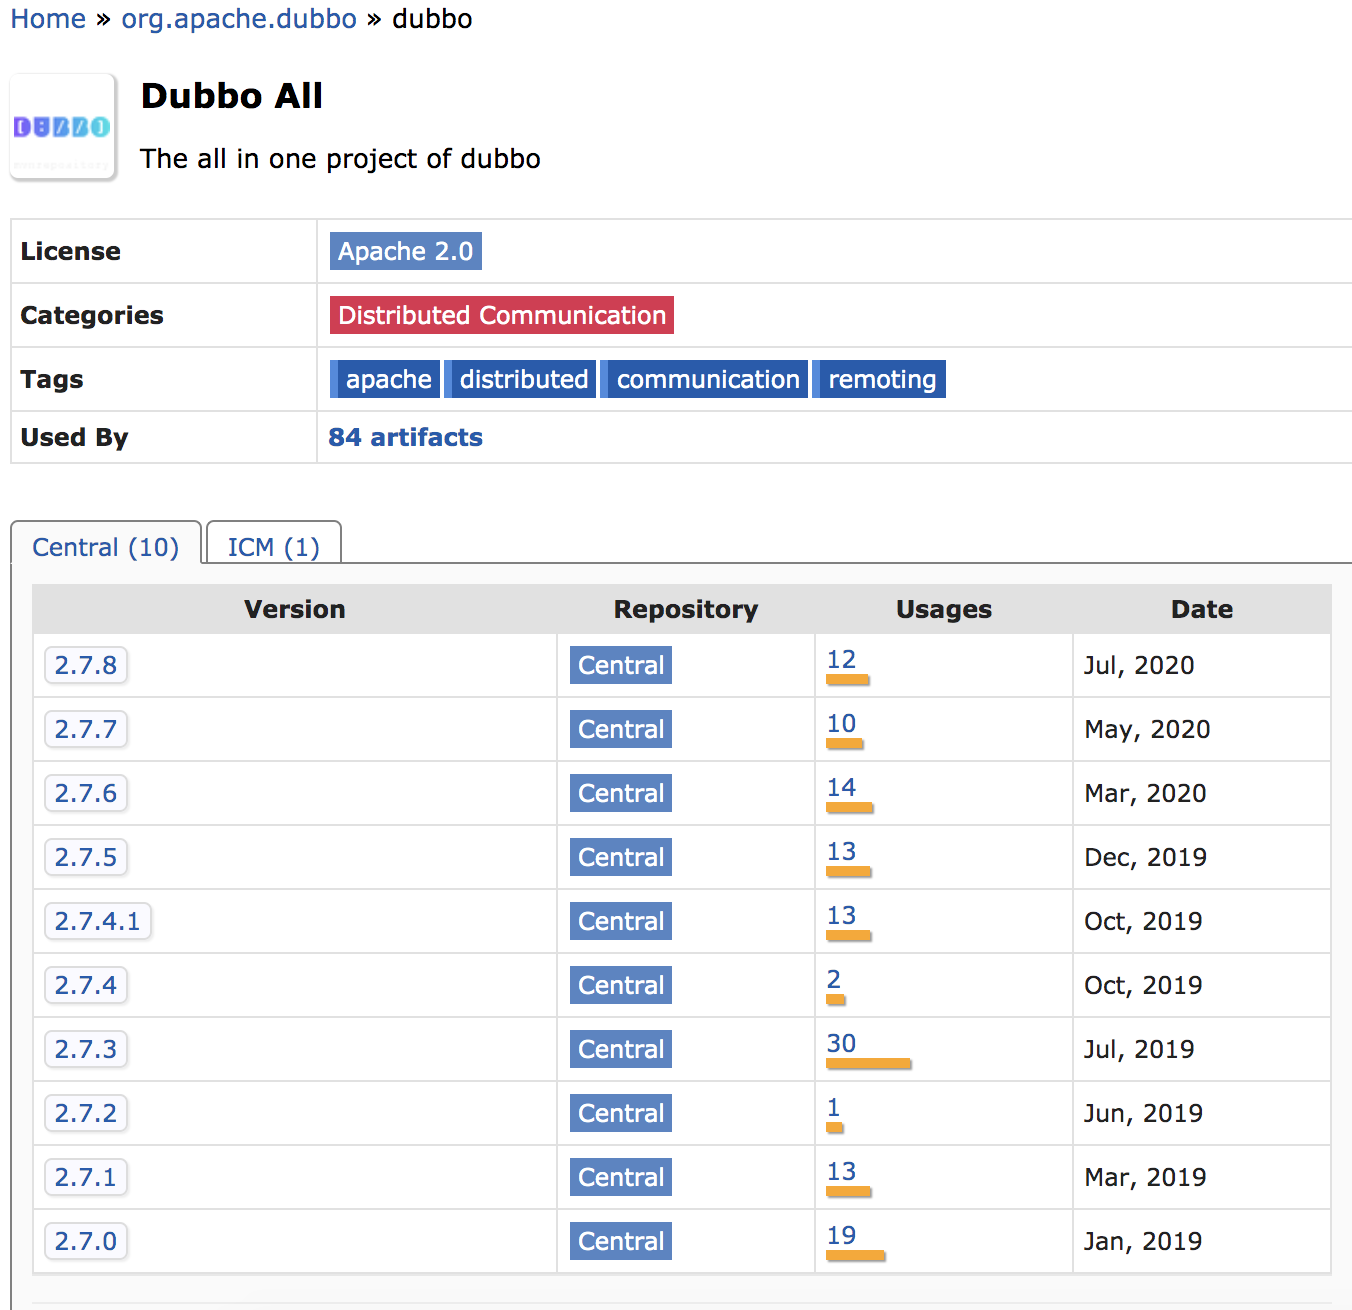Open version 2.7.6
The image size is (1352, 1310).
pos(86,793)
